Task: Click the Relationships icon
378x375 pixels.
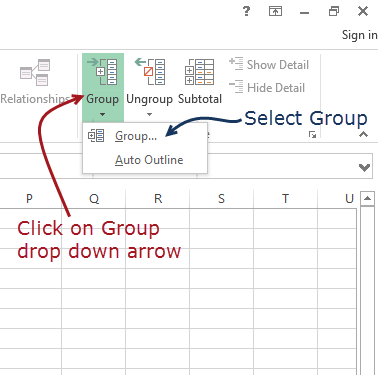Action: pyautogui.click(x=35, y=72)
